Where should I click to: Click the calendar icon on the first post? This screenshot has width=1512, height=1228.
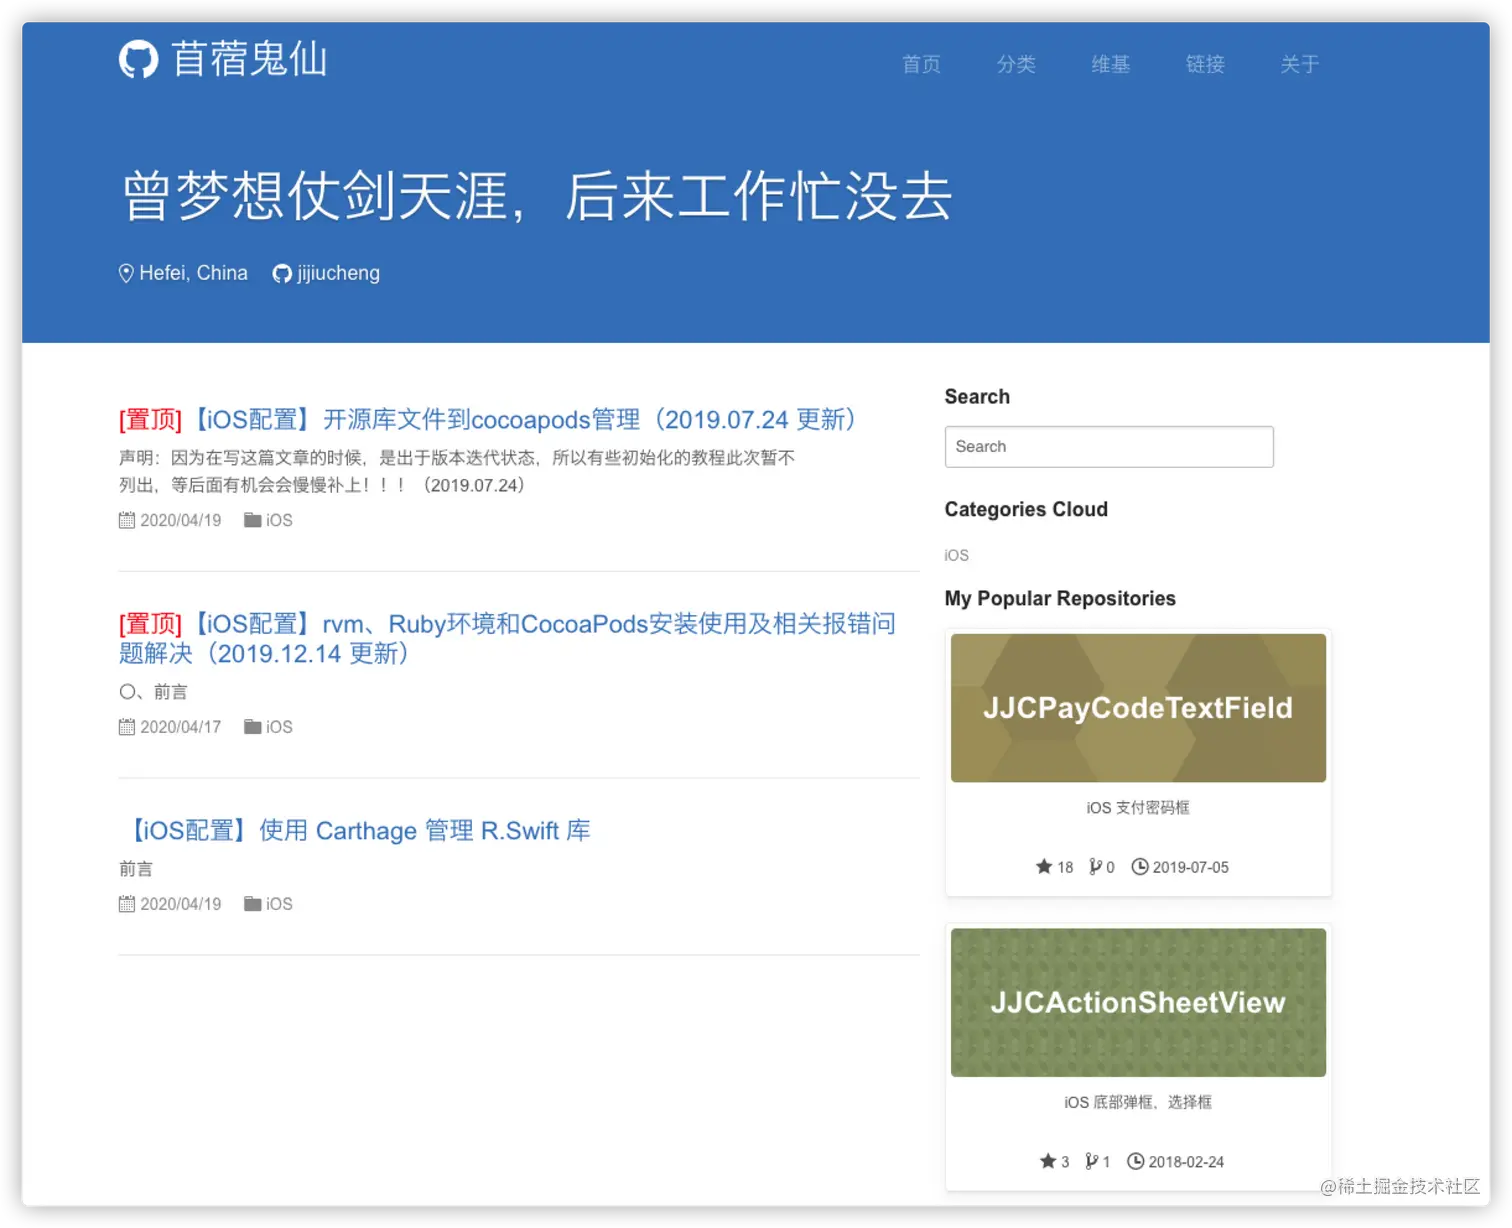pyautogui.click(x=126, y=519)
